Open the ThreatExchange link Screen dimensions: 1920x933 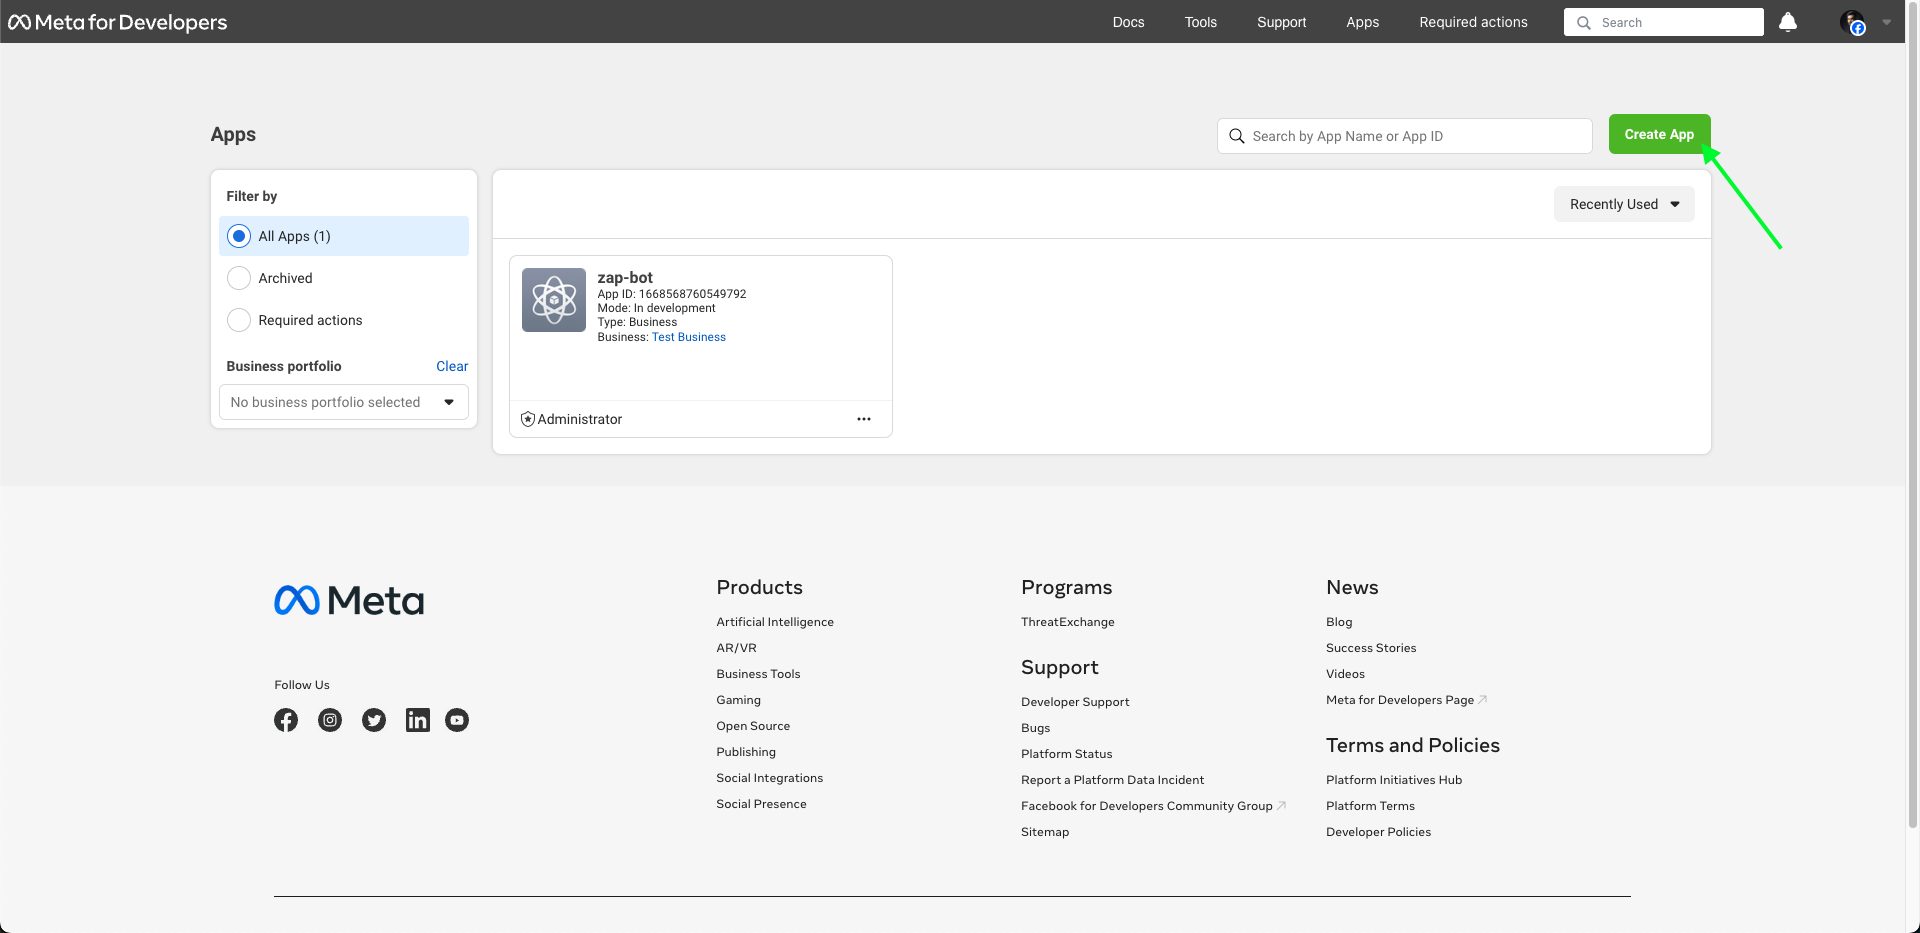(x=1068, y=622)
